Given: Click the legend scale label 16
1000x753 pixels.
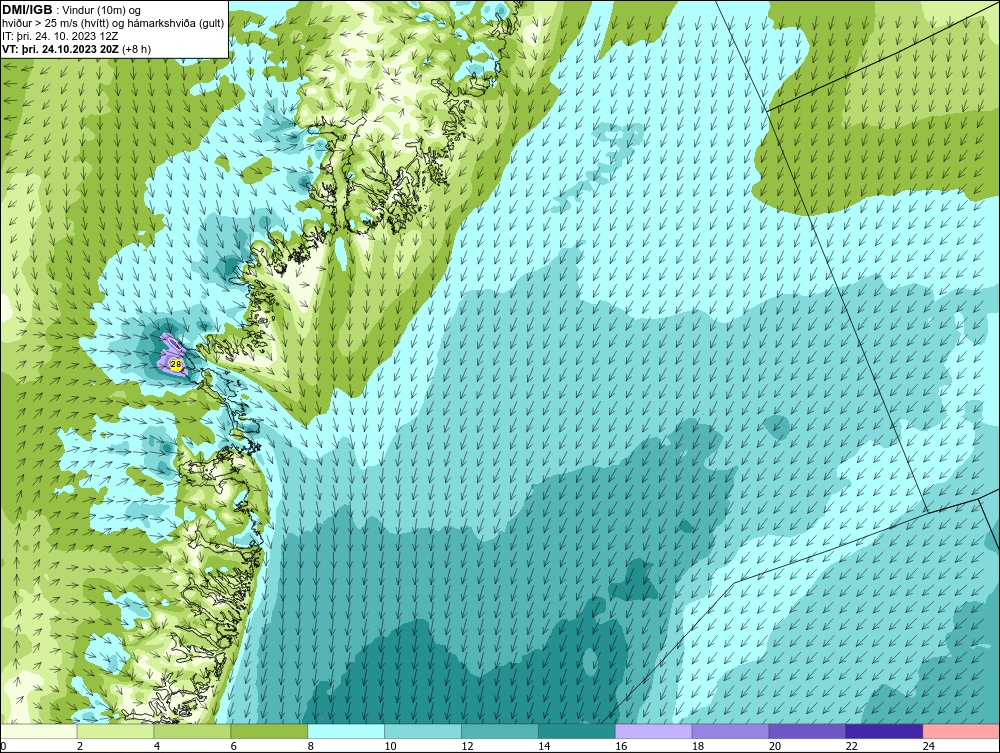Looking at the screenshot, I should coord(621,746).
